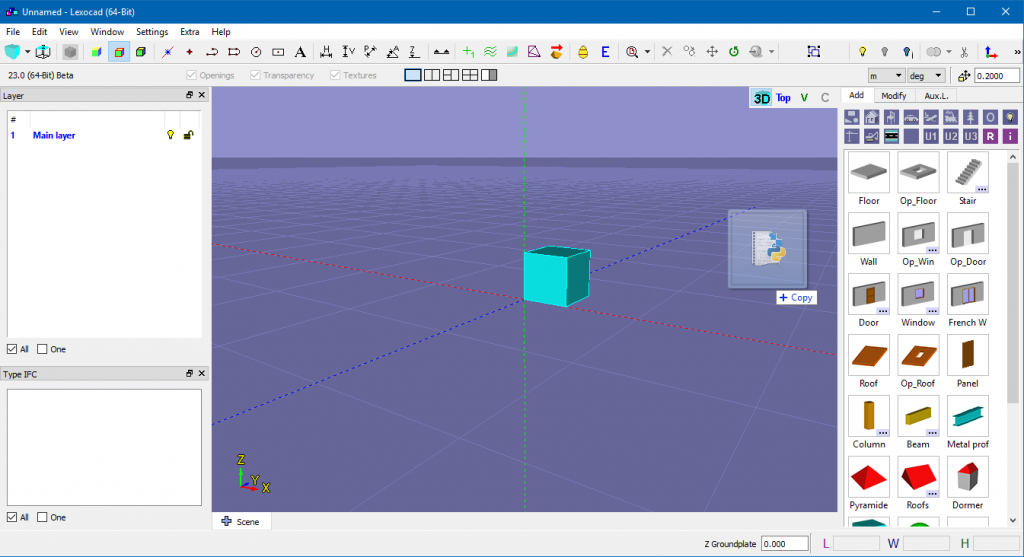
Task: Open the Beam options ellipsis
Action: pyautogui.click(x=933, y=433)
